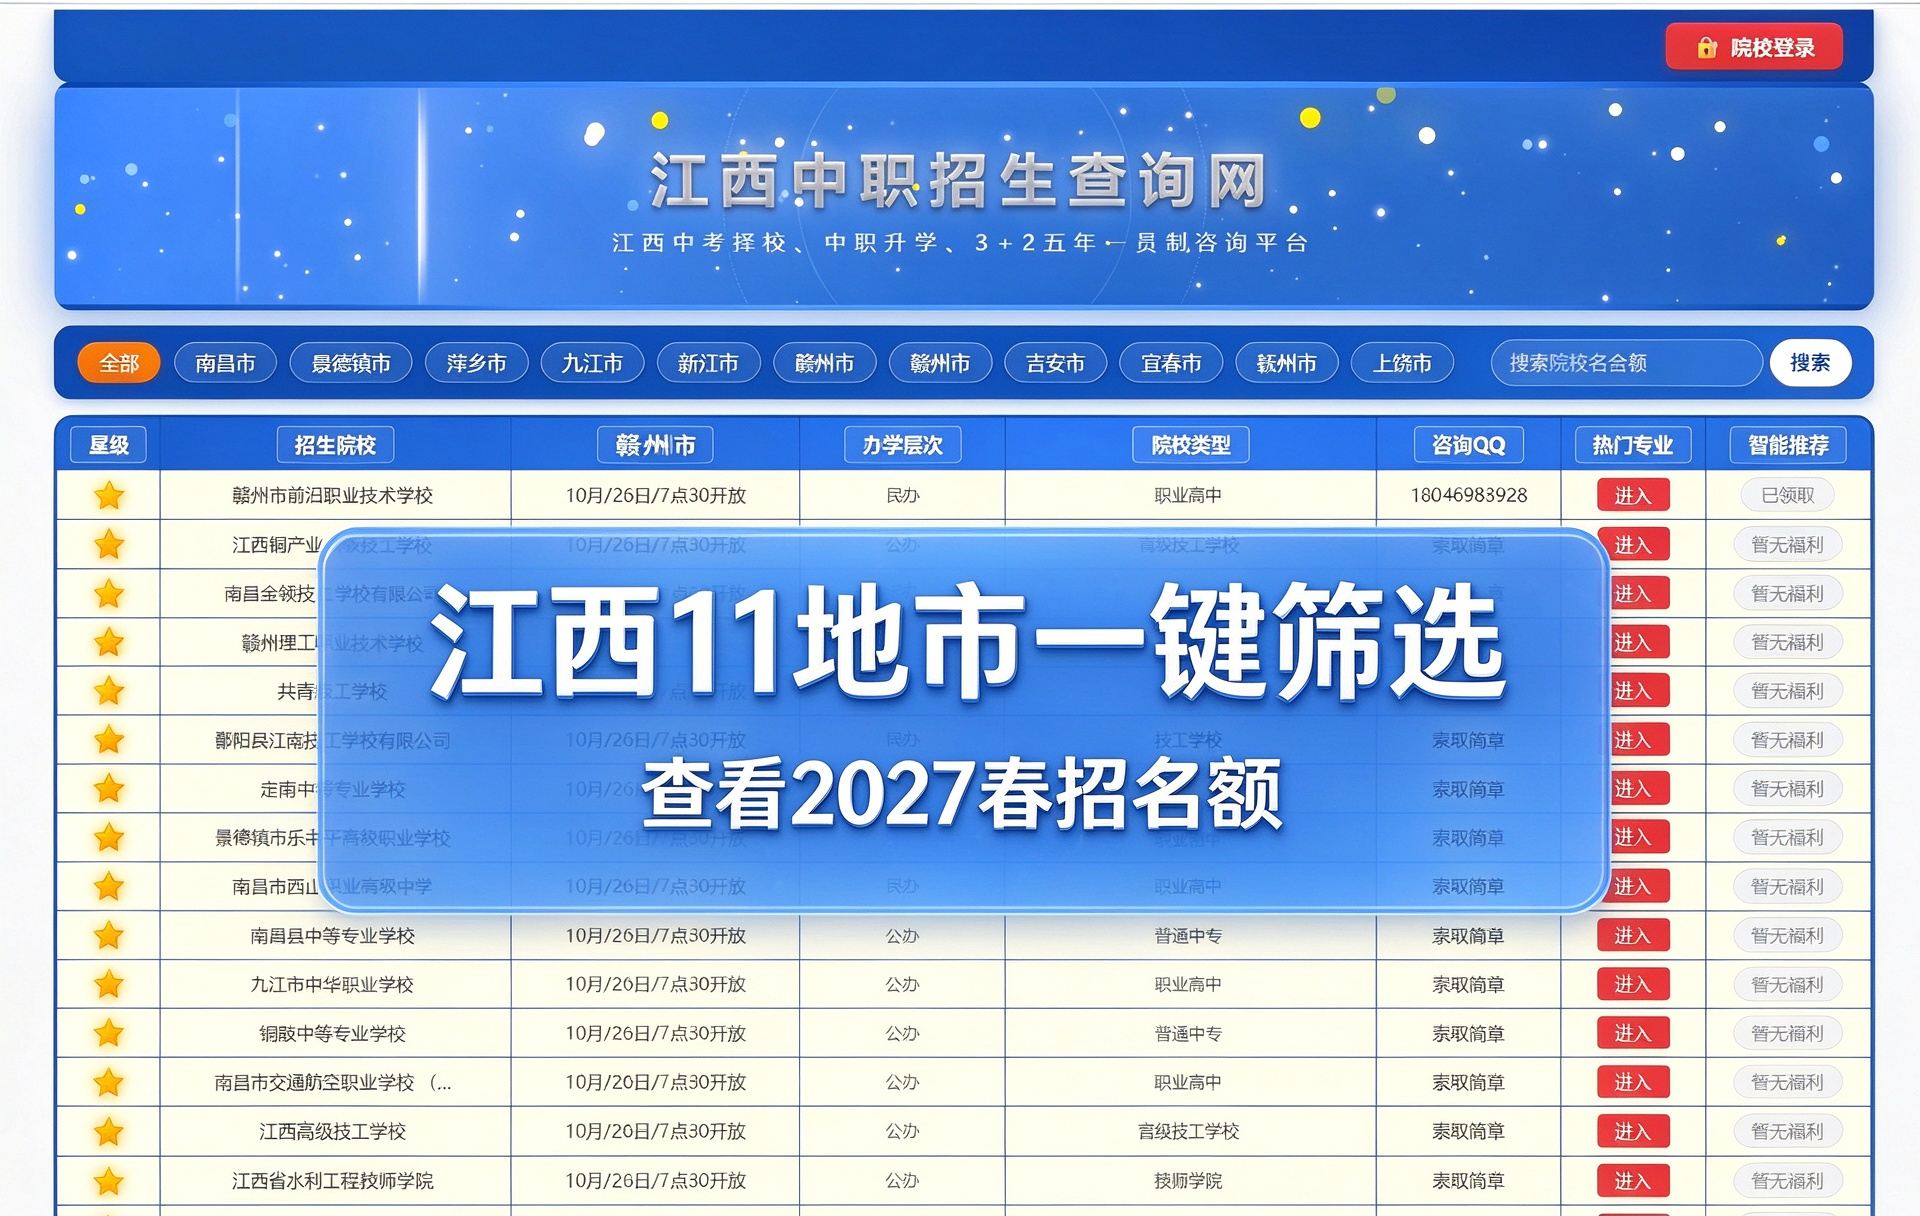The width and height of the screenshot is (1920, 1216).
Task: Click 进入 for 铜鼓中等专业学校
Action: pyautogui.click(x=1633, y=1033)
